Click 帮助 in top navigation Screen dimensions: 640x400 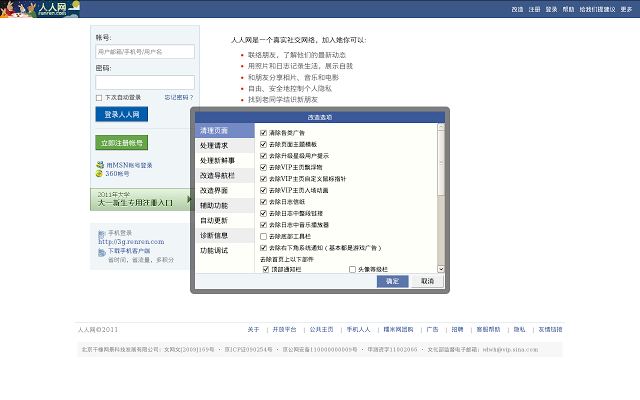tap(568, 9)
